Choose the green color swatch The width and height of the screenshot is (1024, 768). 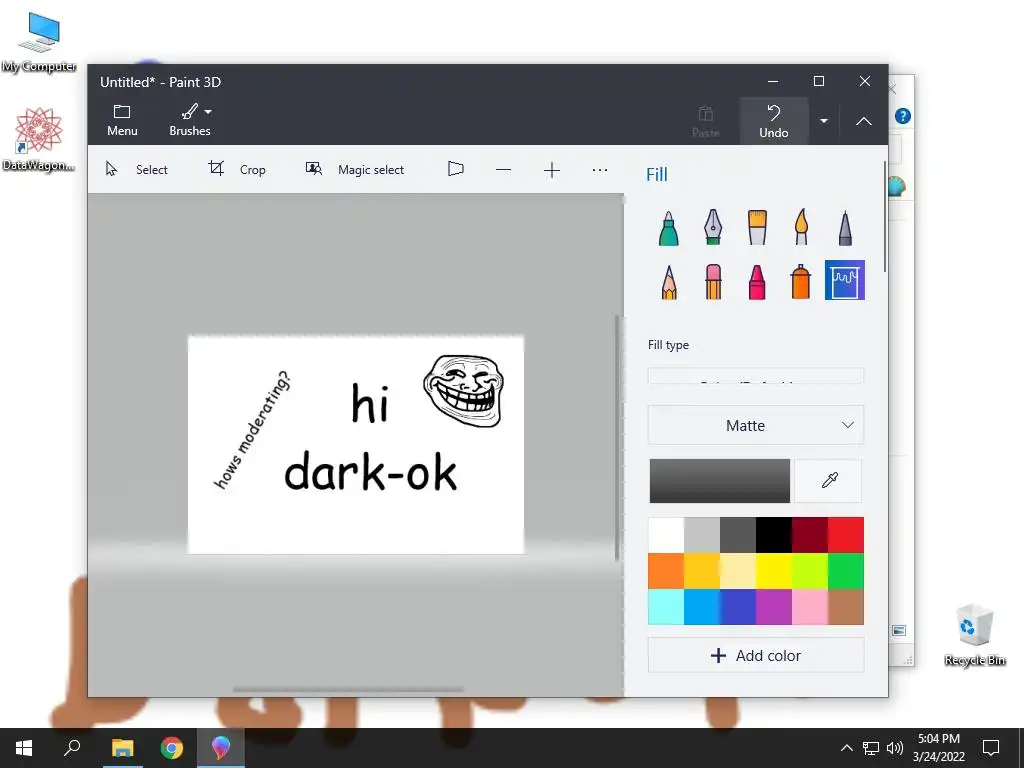(x=846, y=571)
